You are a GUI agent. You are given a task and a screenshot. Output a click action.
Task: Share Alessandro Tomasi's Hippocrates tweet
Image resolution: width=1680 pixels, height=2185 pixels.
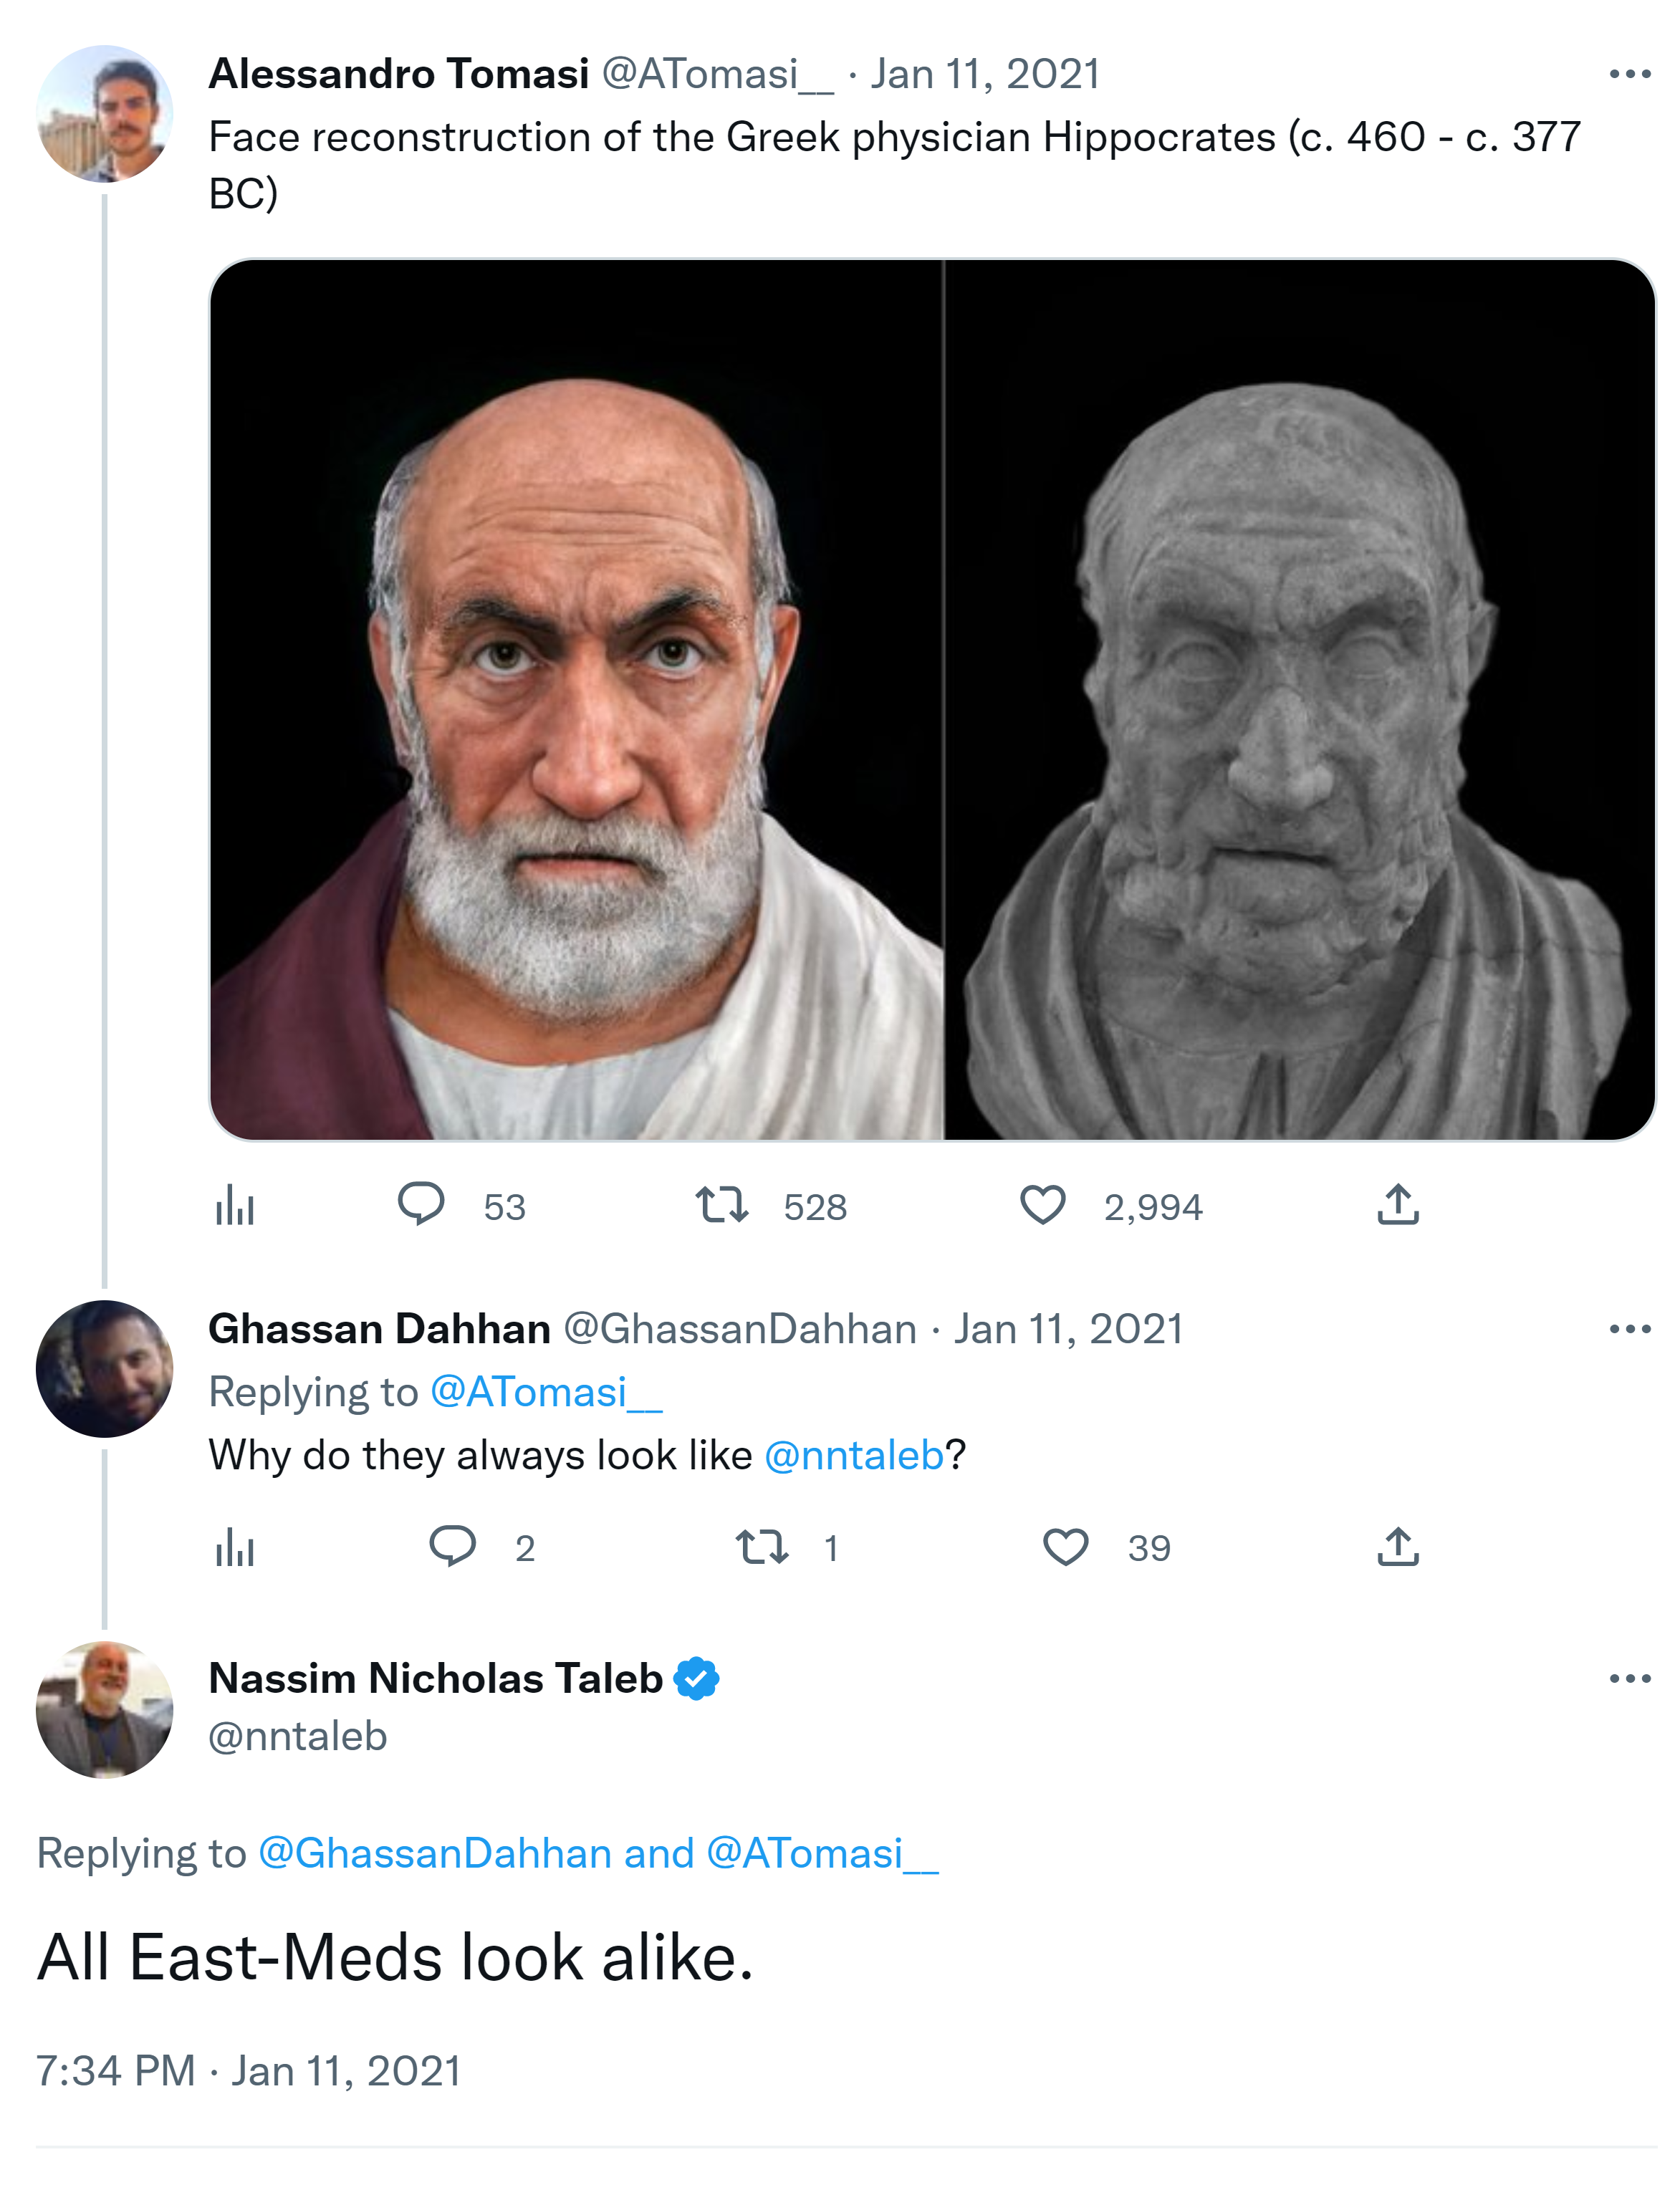(x=1398, y=1204)
